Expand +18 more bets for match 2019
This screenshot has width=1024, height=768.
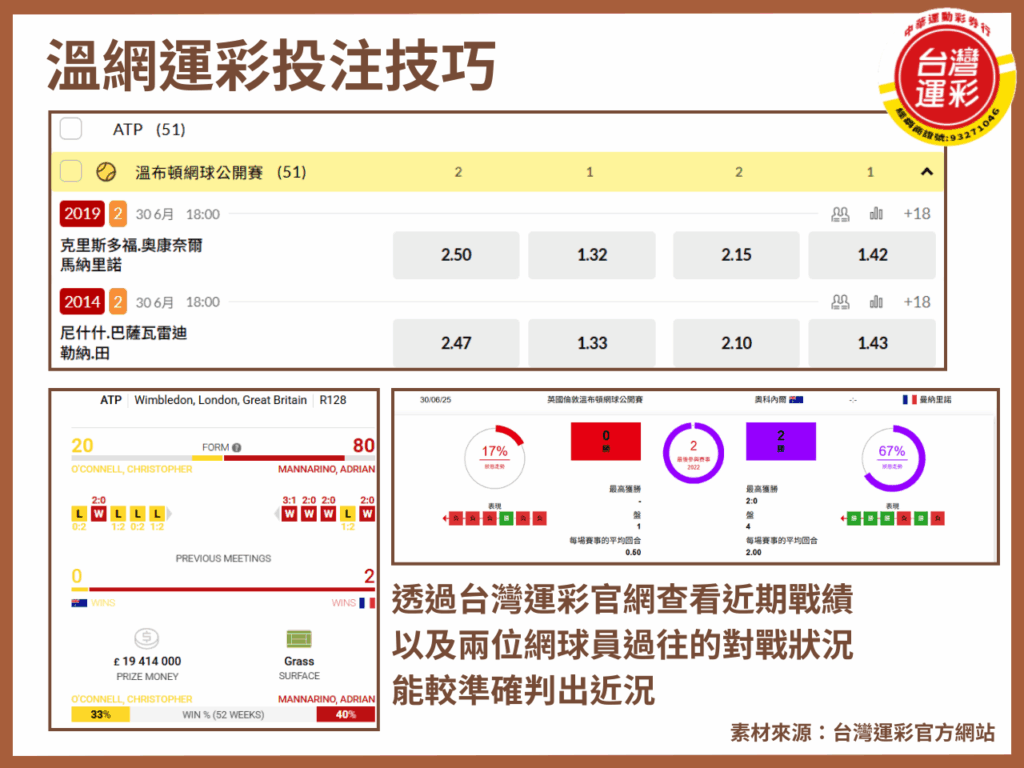916,214
